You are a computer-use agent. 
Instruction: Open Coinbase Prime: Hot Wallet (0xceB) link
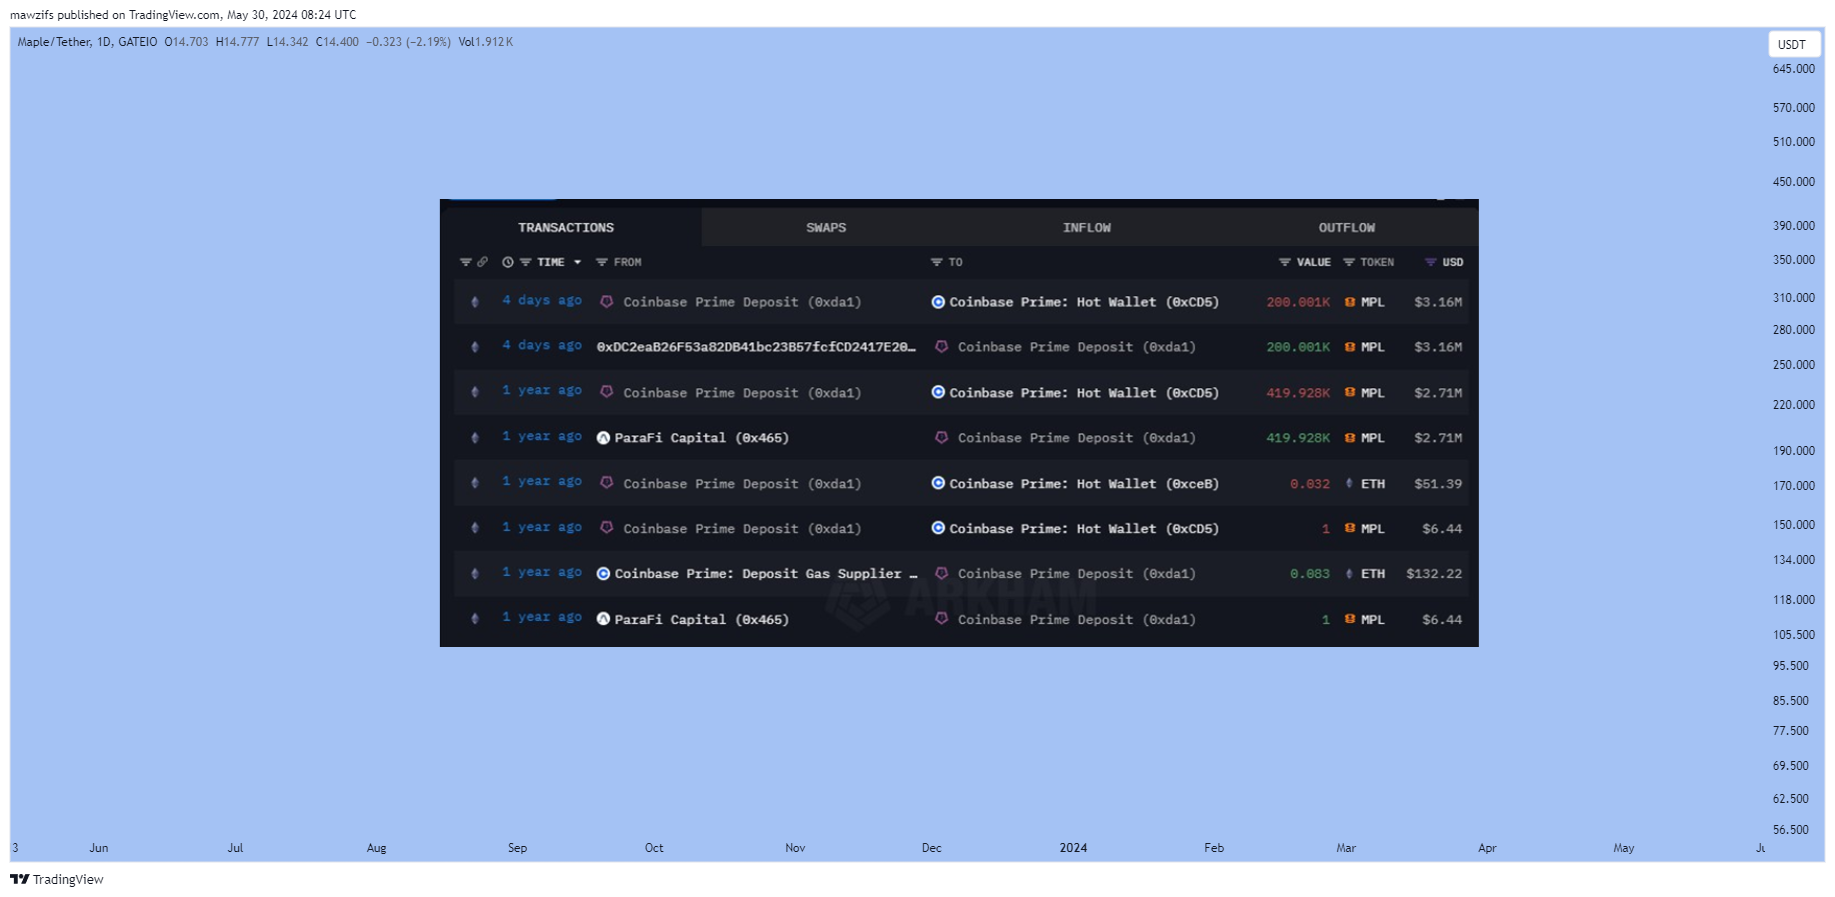pyautogui.click(x=1084, y=484)
